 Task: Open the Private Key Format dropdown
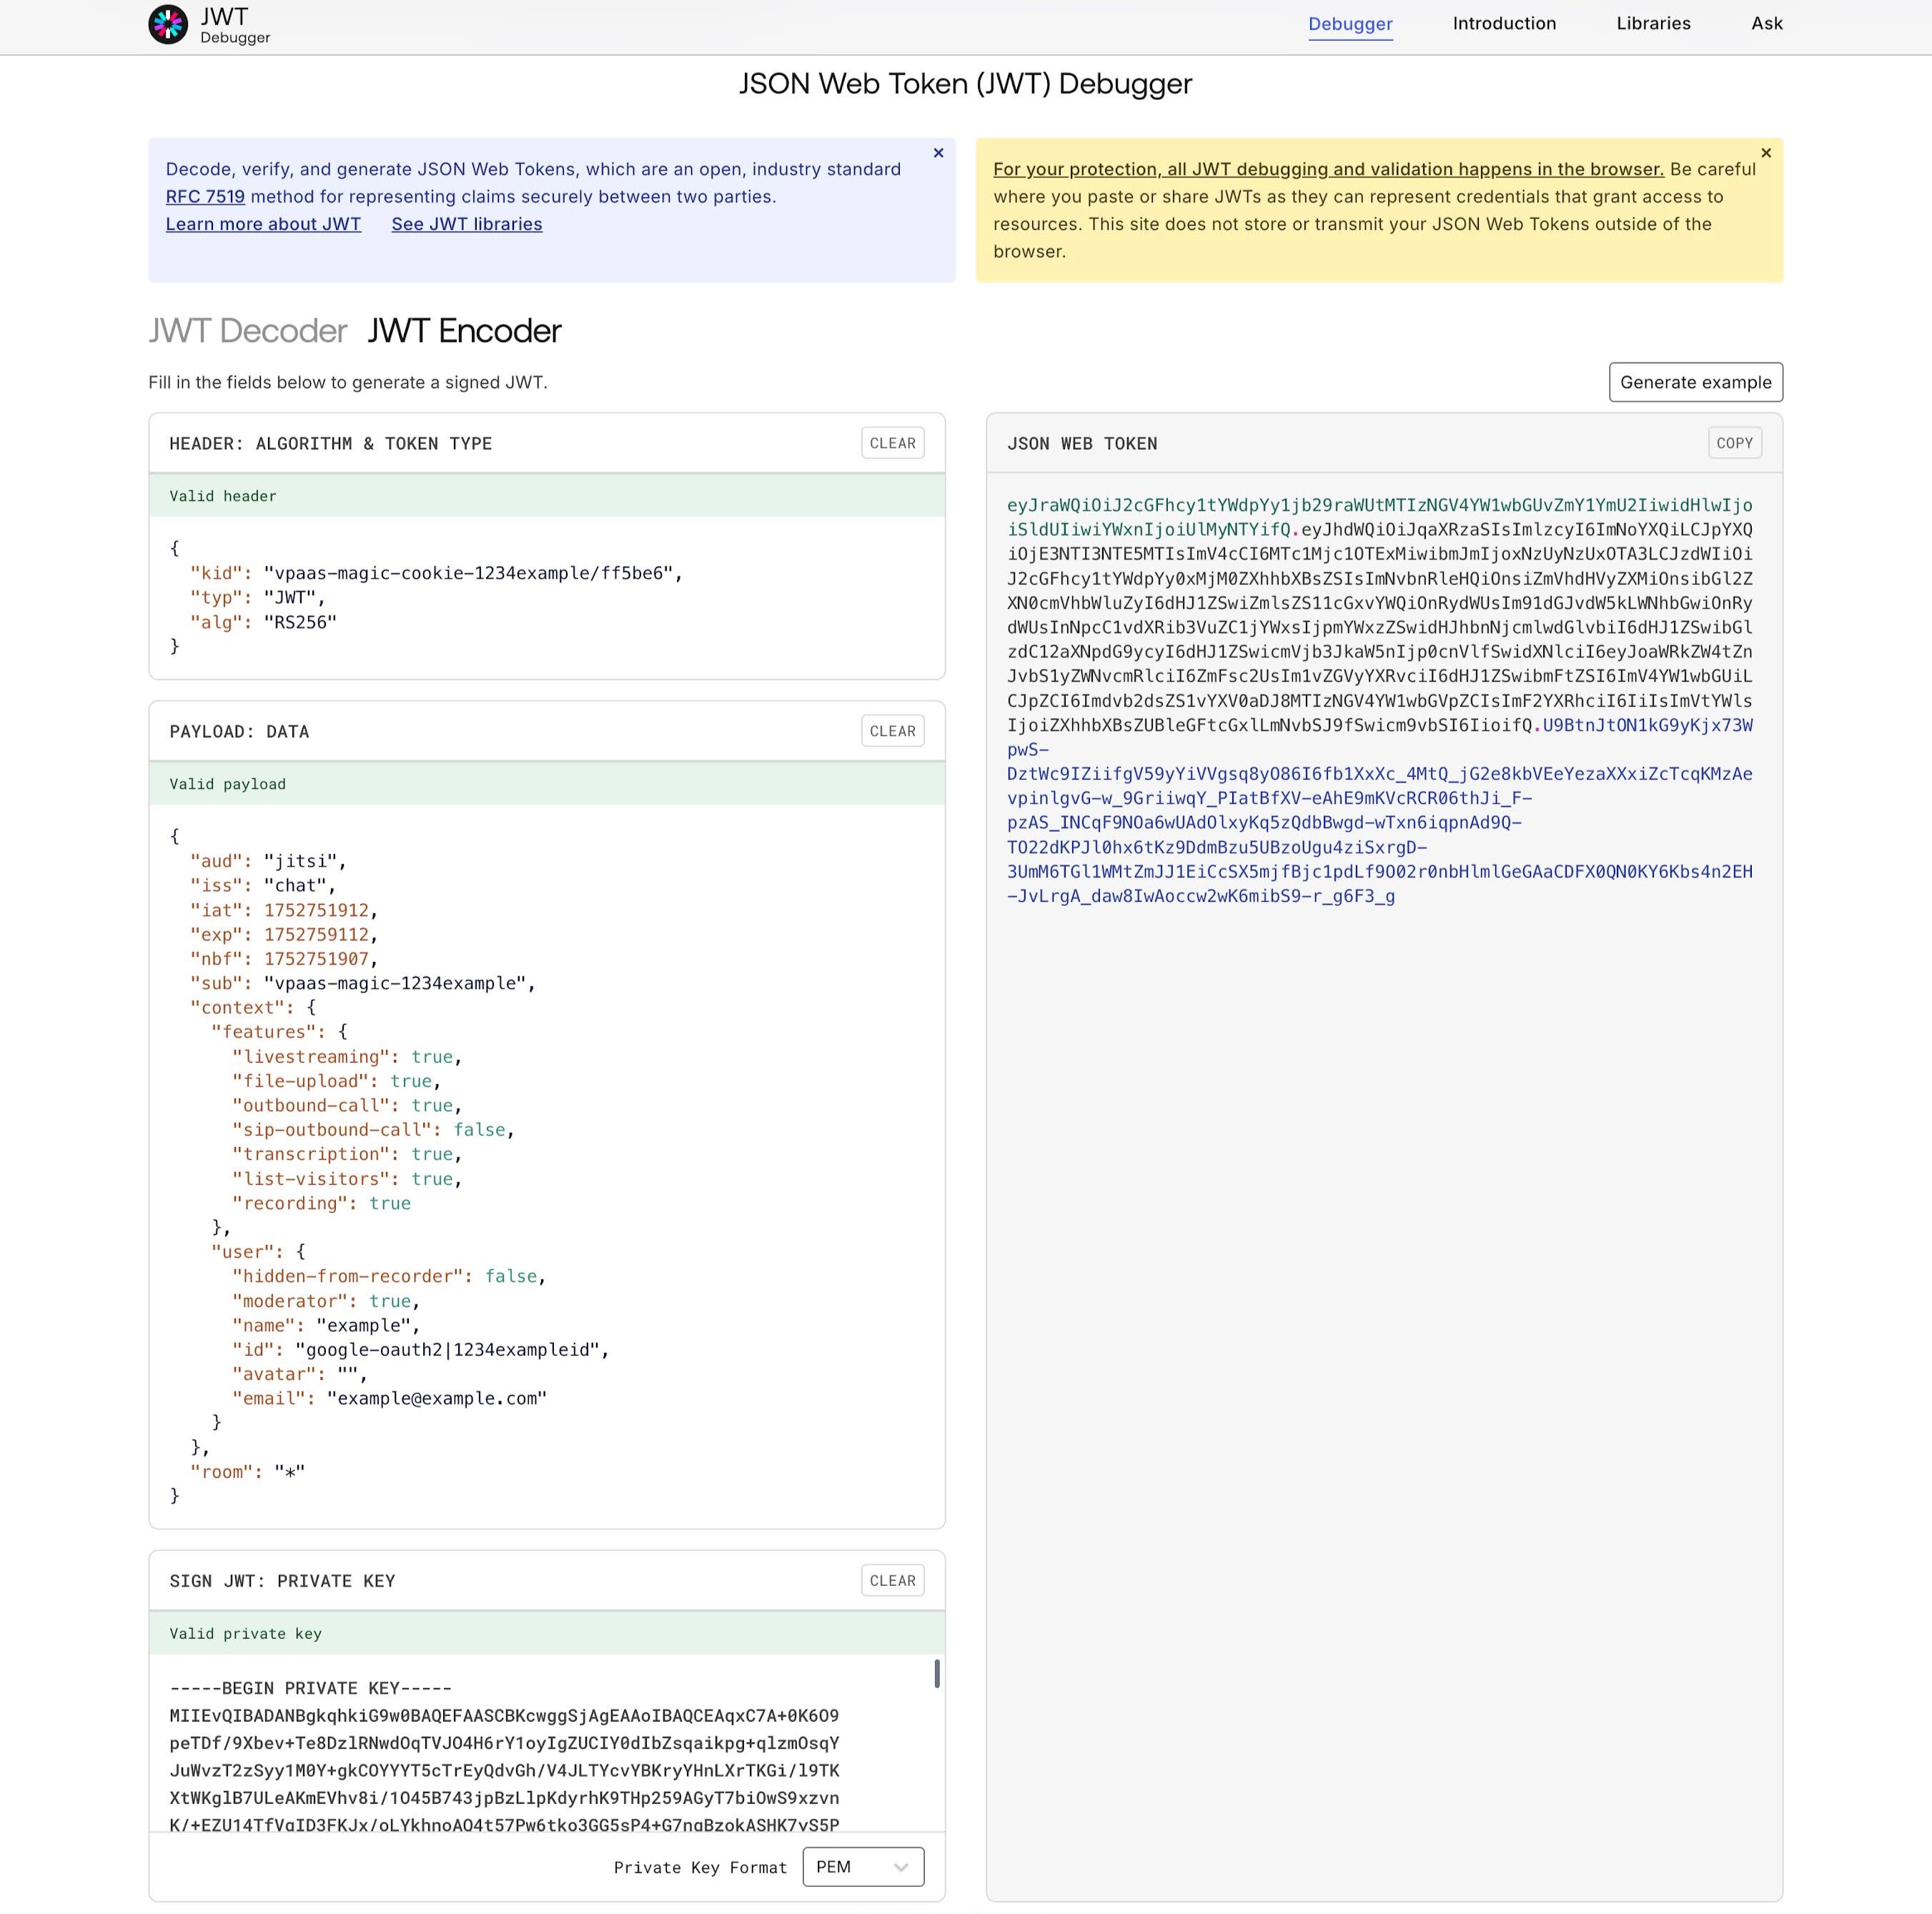(x=862, y=1867)
